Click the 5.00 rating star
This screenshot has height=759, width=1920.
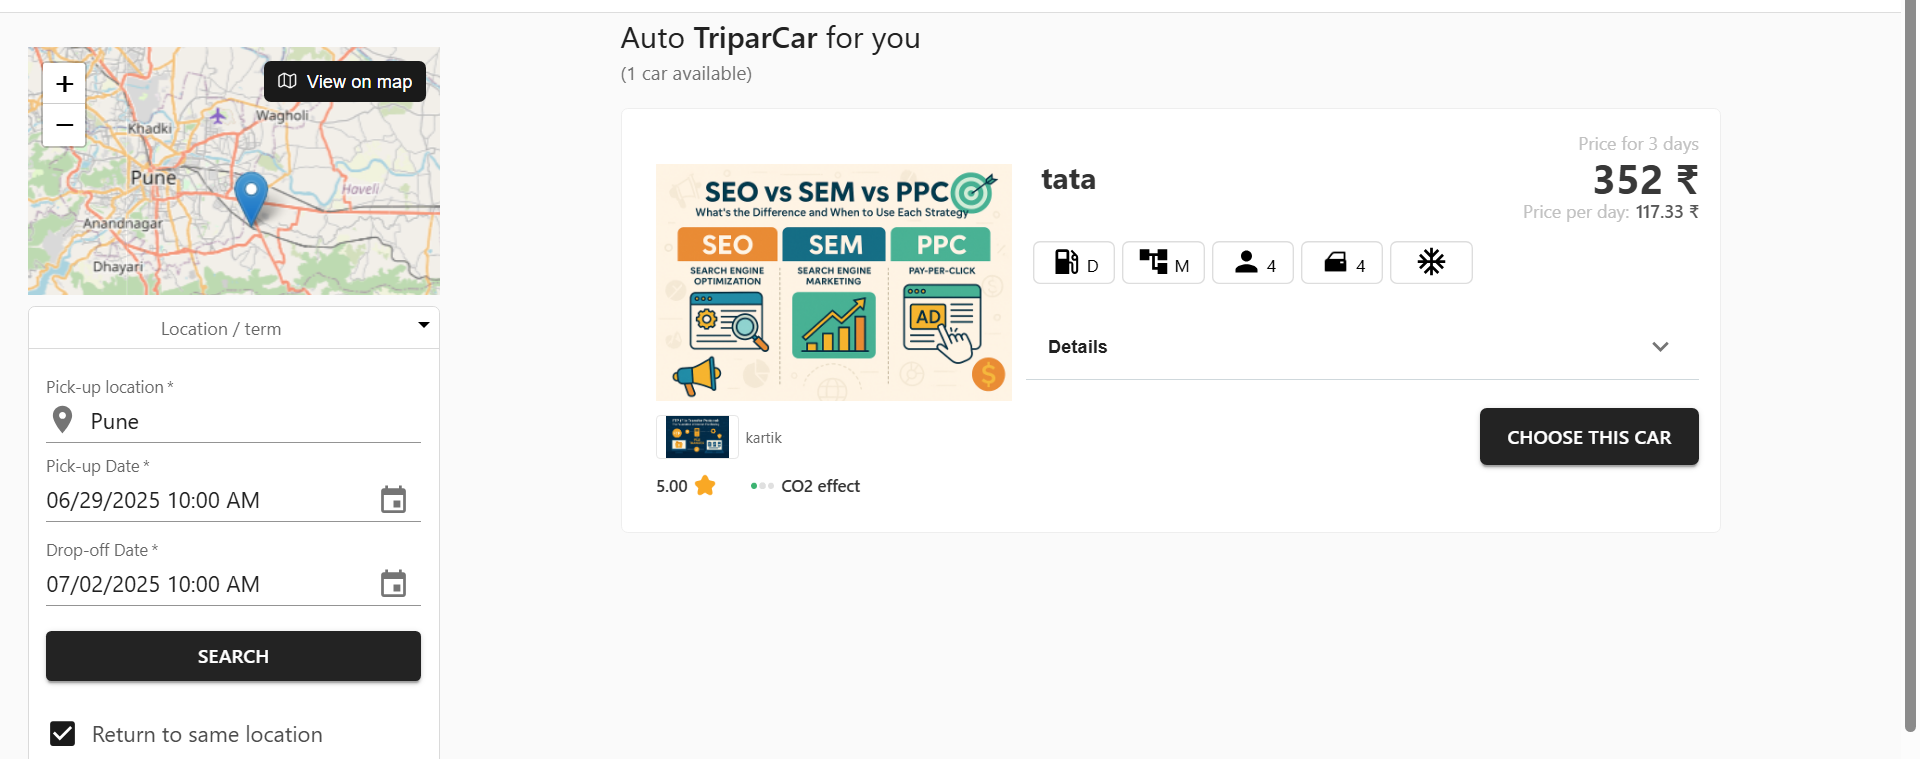[705, 485]
